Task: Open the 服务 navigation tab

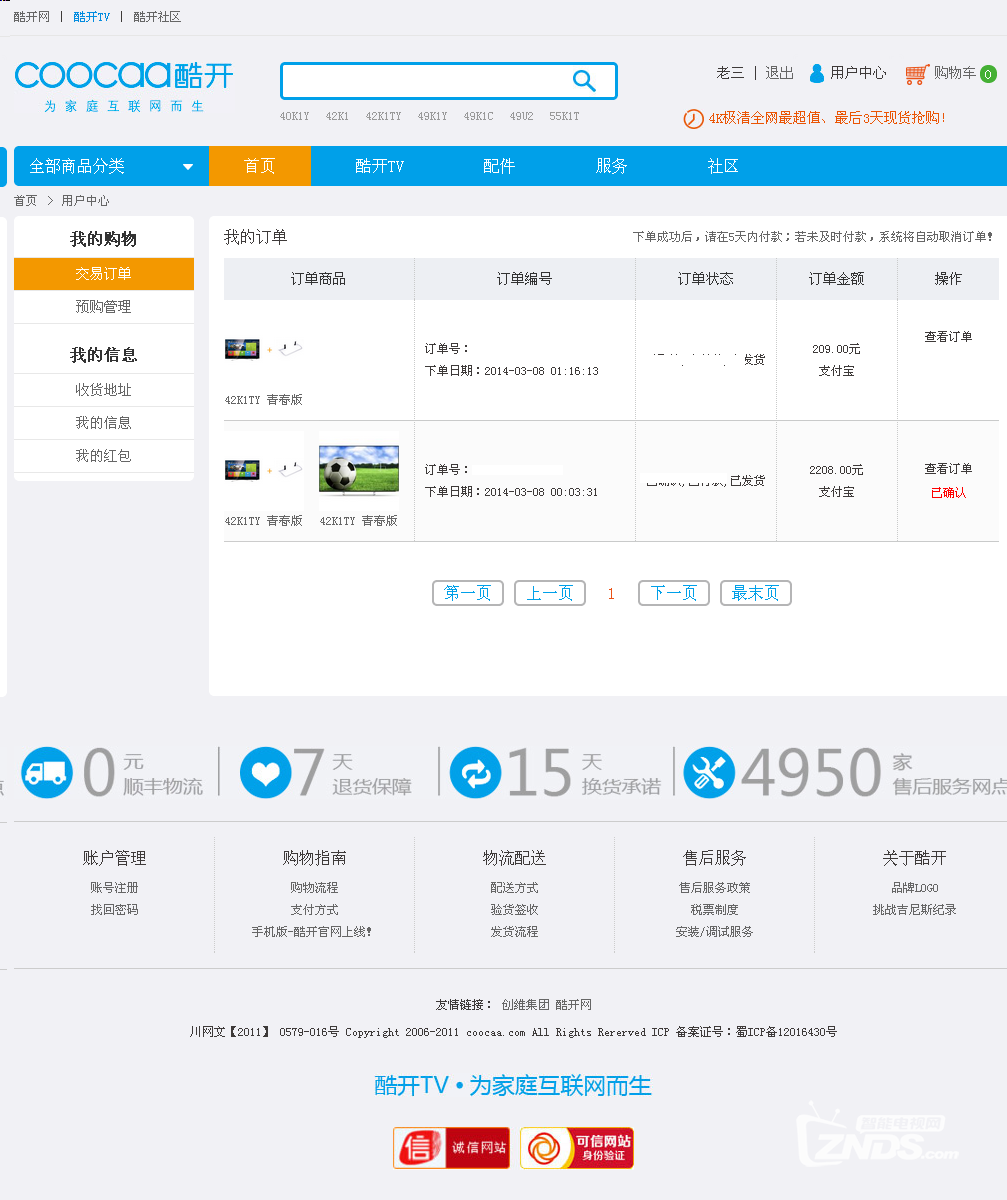Action: [611, 166]
